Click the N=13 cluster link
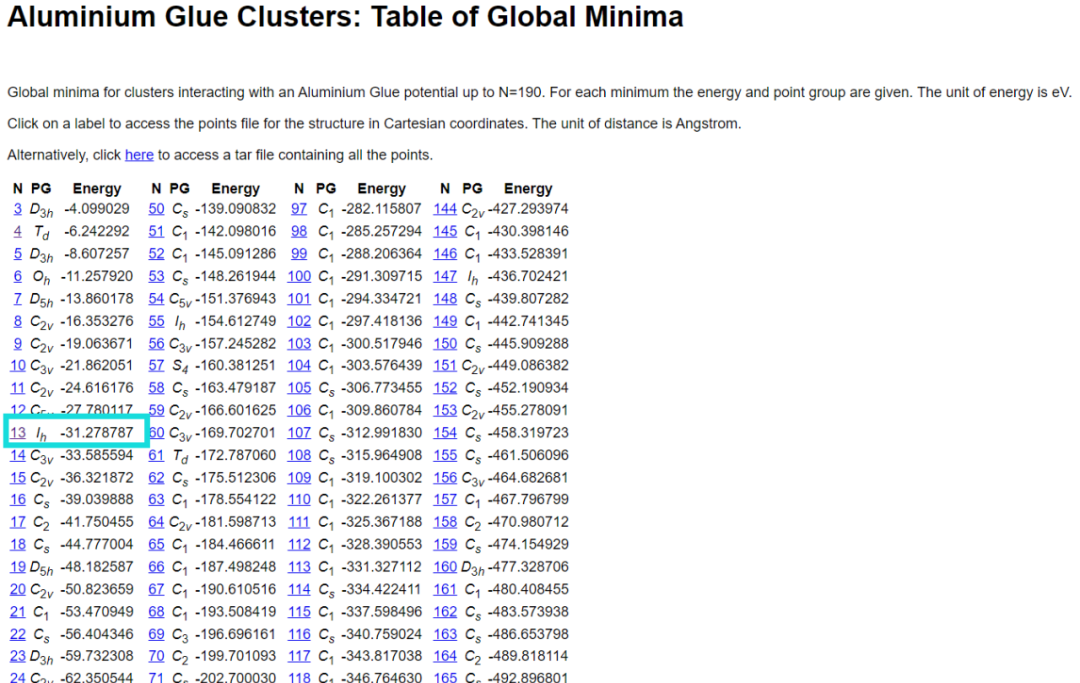 17,433
